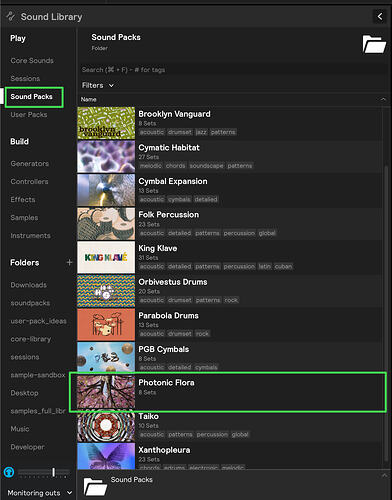Image resolution: width=392 pixels, height=500 pixels.
Task: Select the Xanthopleura title
Action: click(164, 450)
